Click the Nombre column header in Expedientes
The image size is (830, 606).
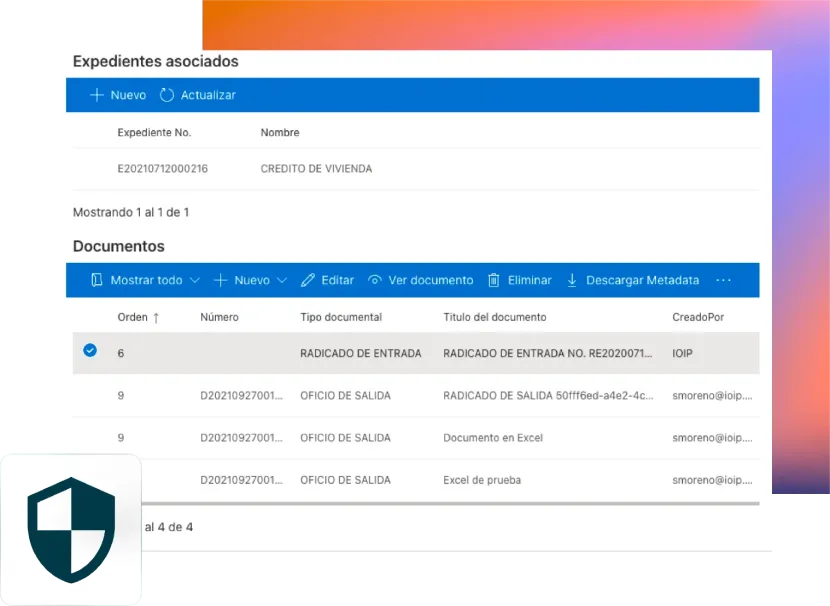click(280, 132)
